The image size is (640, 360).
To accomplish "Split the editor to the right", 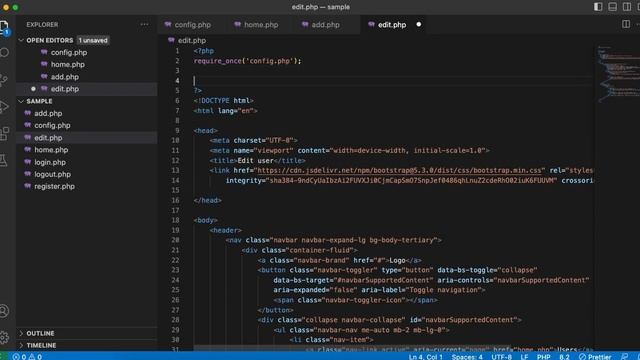I will click(626, 24).
